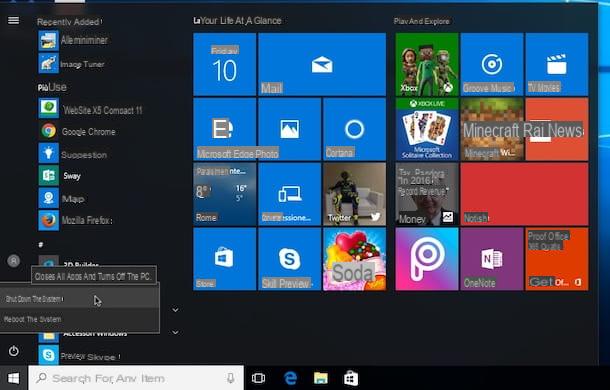Click the hamburger menu icon in Start
This screenshot has height=390, width=610.
tap(13, 20)
